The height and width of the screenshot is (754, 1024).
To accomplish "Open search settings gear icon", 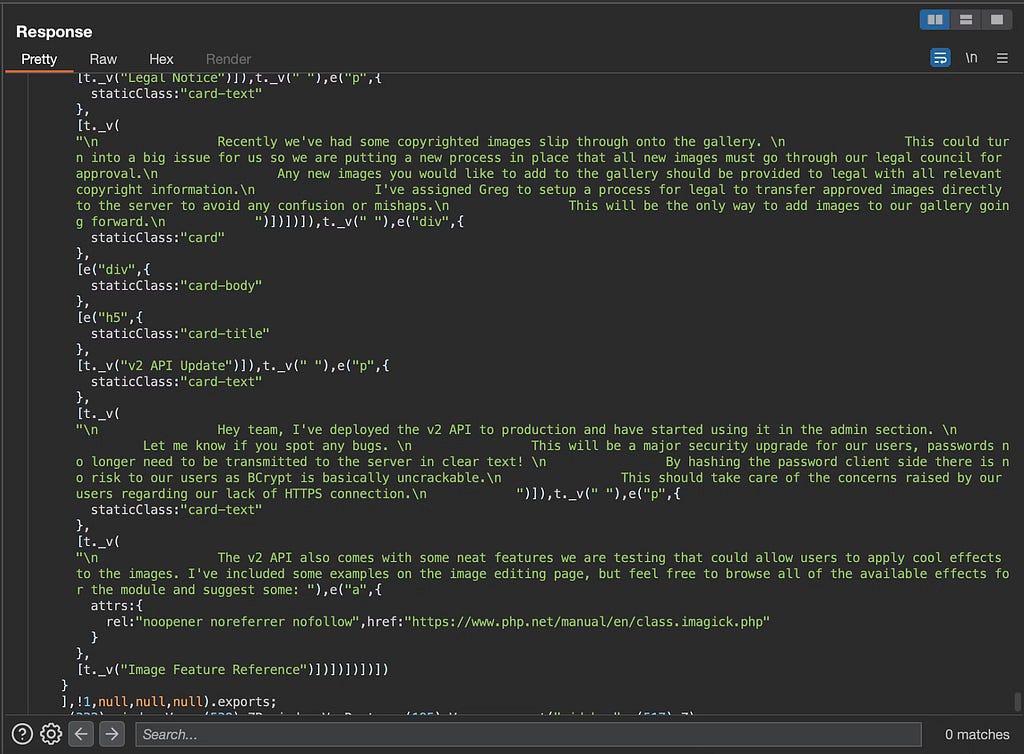I will (x=51, y=734).
